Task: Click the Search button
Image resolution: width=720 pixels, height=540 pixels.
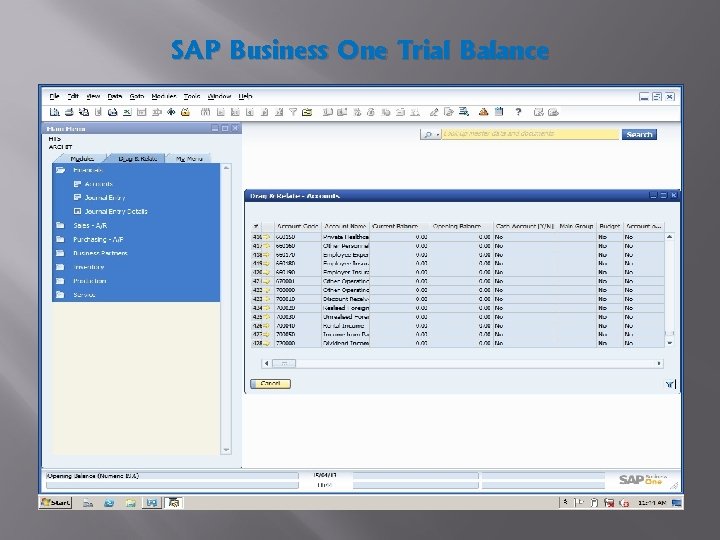Action: tap(639, 134)
